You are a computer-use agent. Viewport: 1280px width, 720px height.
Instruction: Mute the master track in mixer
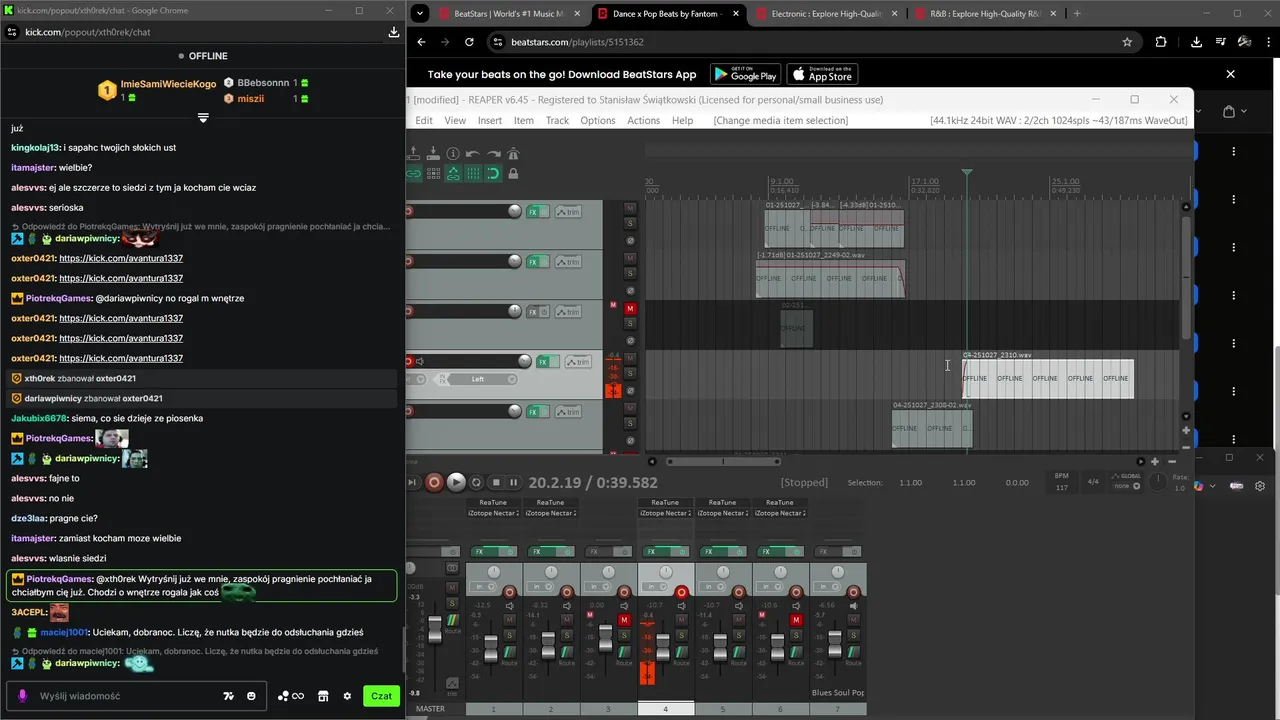[452, 587]
